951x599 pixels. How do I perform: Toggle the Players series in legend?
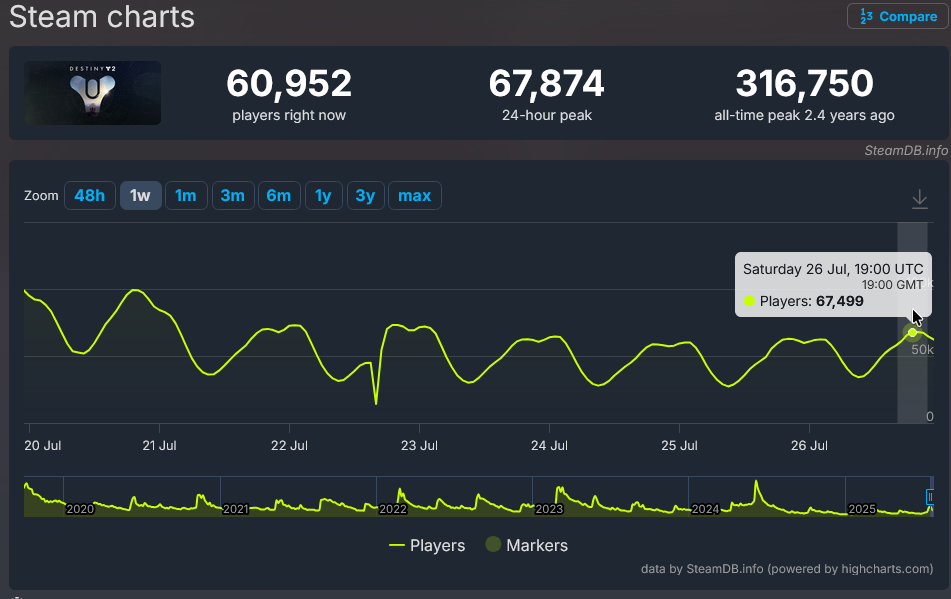tap(427, 545)
